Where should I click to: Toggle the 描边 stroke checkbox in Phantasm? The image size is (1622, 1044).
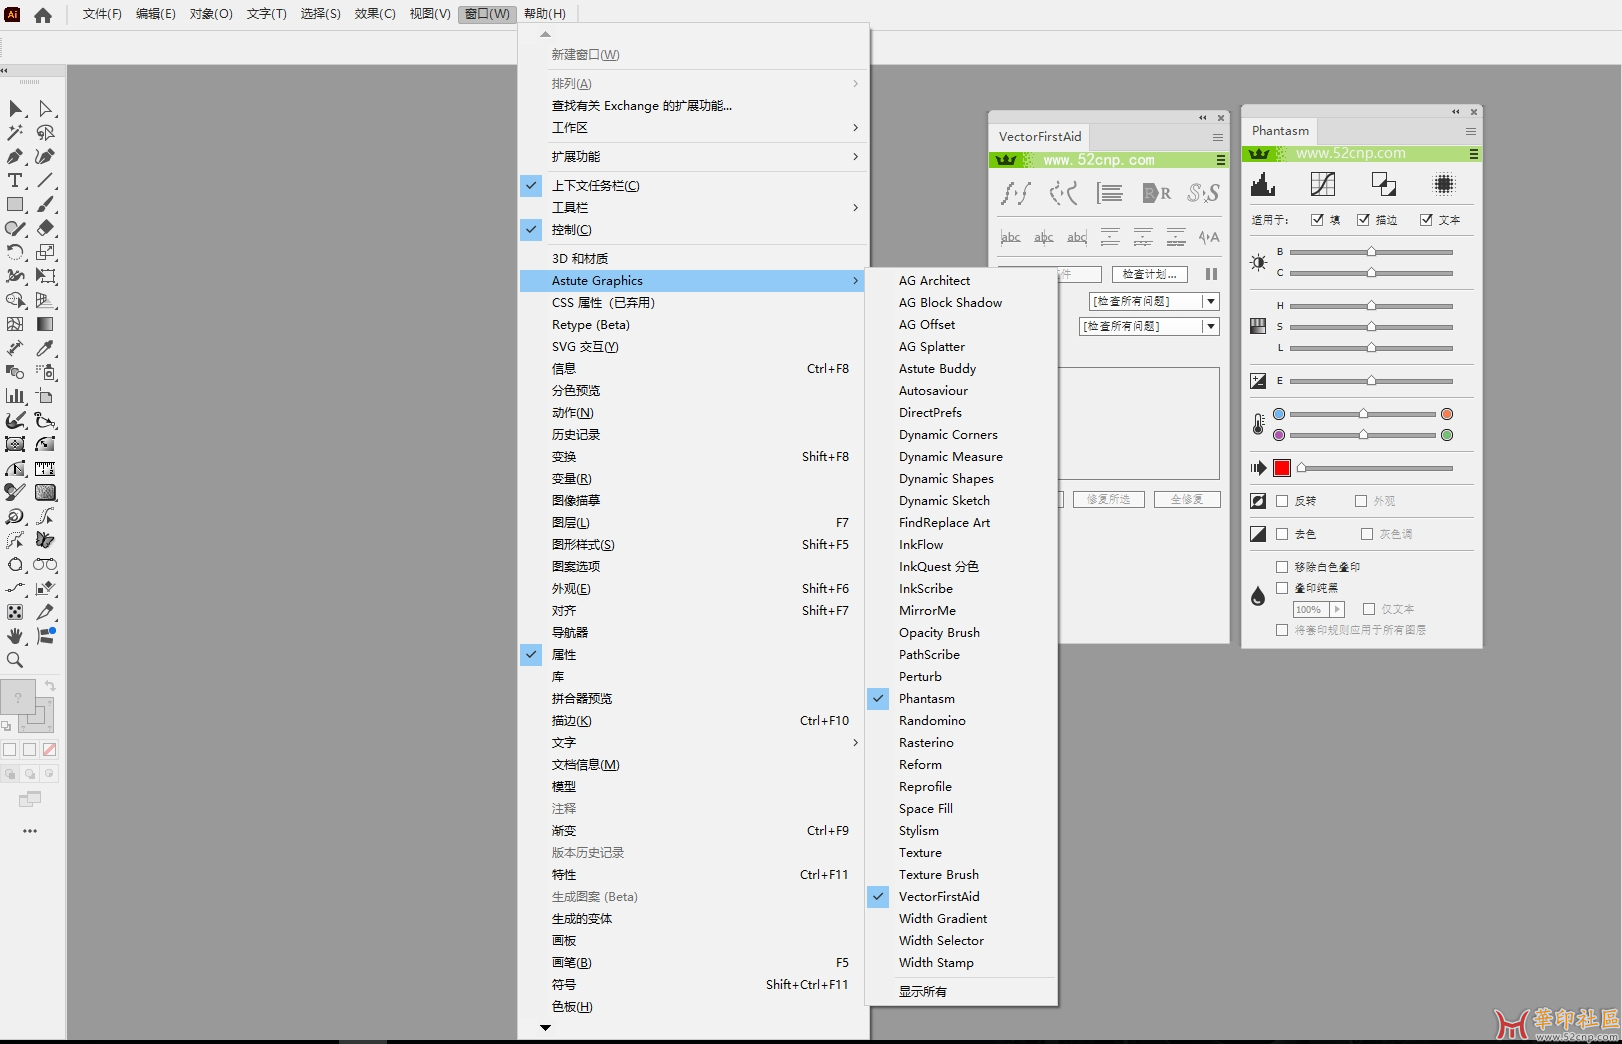coord(1363,220)
